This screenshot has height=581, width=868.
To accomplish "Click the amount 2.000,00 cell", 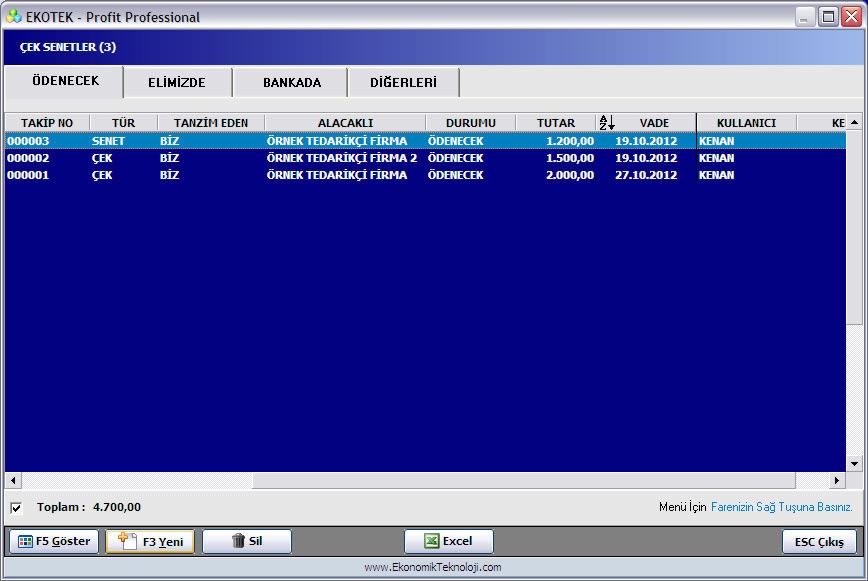I will pos(570,175).
